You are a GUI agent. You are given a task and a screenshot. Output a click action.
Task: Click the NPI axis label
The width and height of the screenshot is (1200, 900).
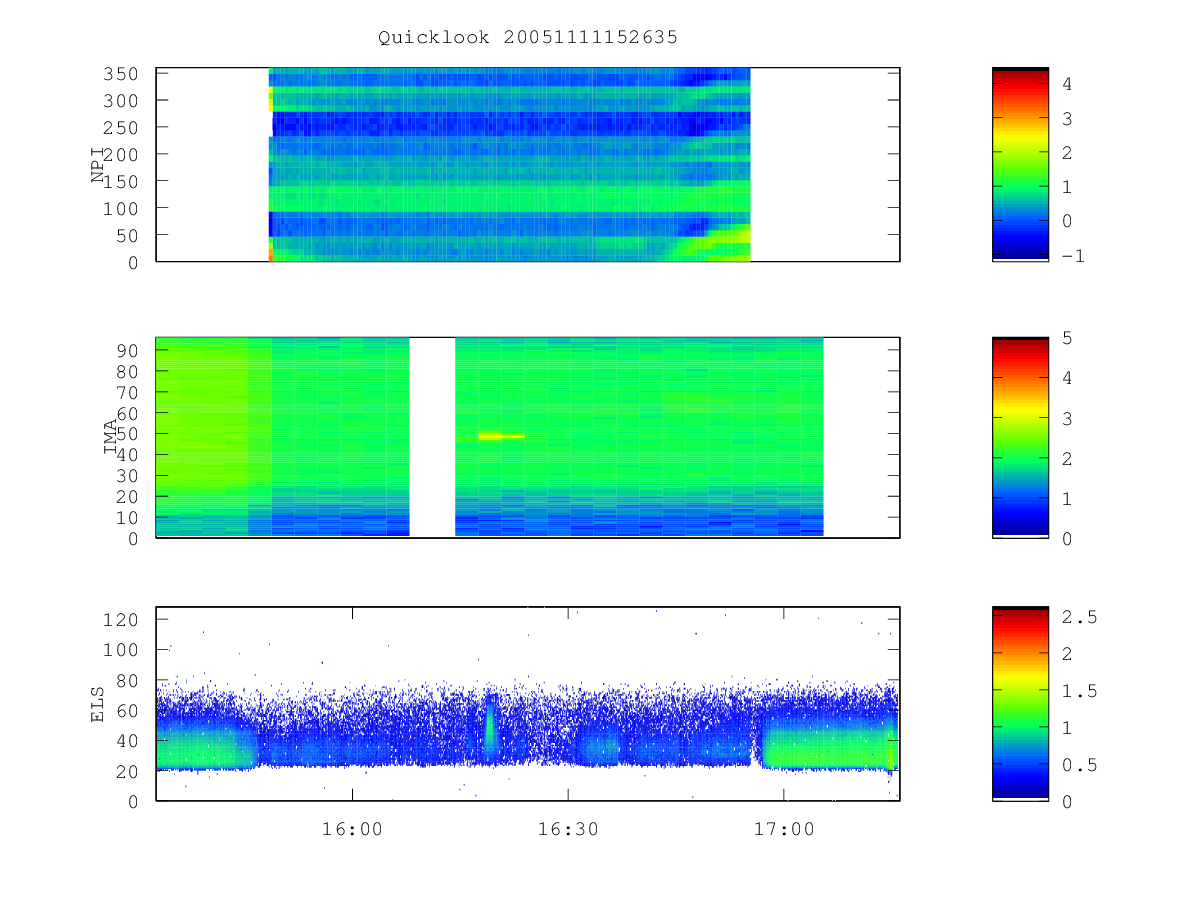pos(98,166)
